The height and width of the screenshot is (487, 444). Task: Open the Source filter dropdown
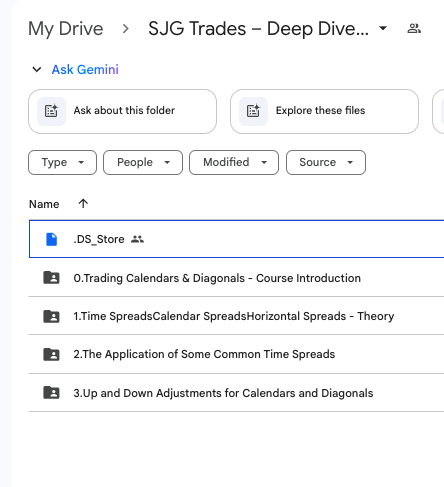(326, 162)
